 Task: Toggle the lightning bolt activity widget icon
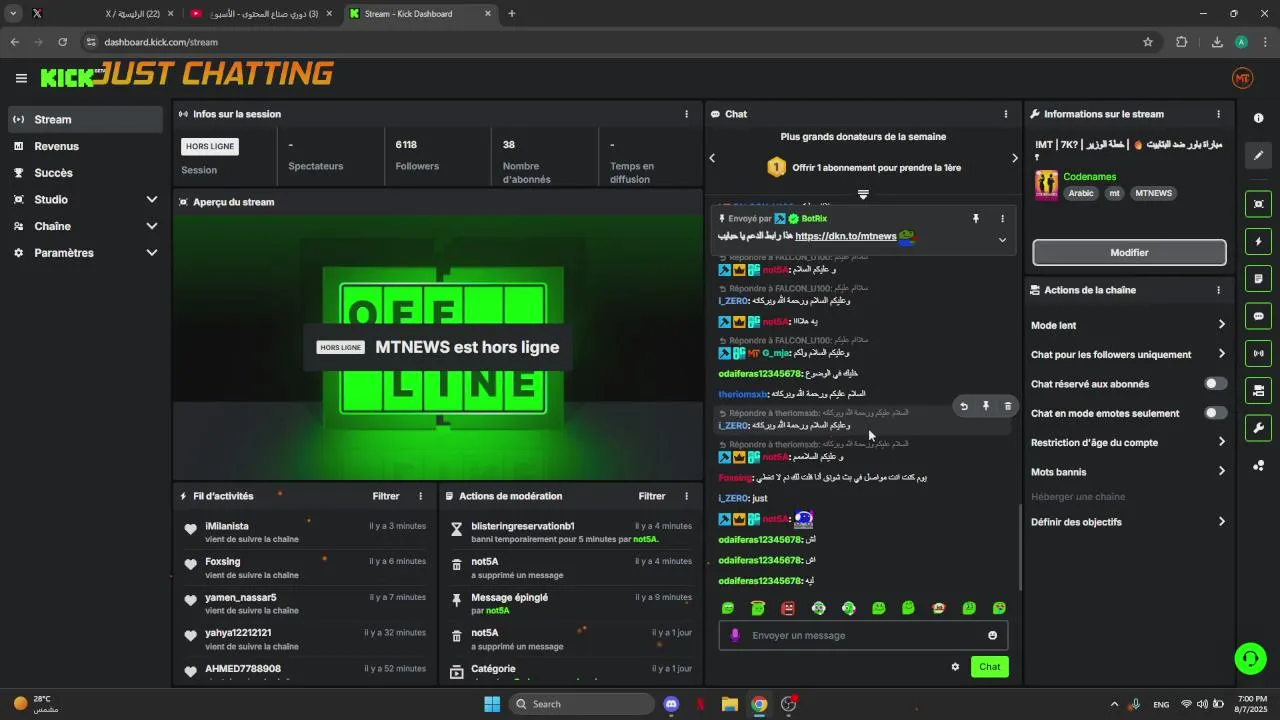point(1258,241)
